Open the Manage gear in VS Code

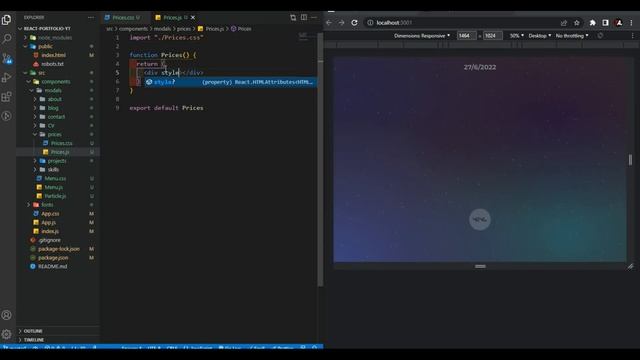pyautogui.click(x=7, y=334)
